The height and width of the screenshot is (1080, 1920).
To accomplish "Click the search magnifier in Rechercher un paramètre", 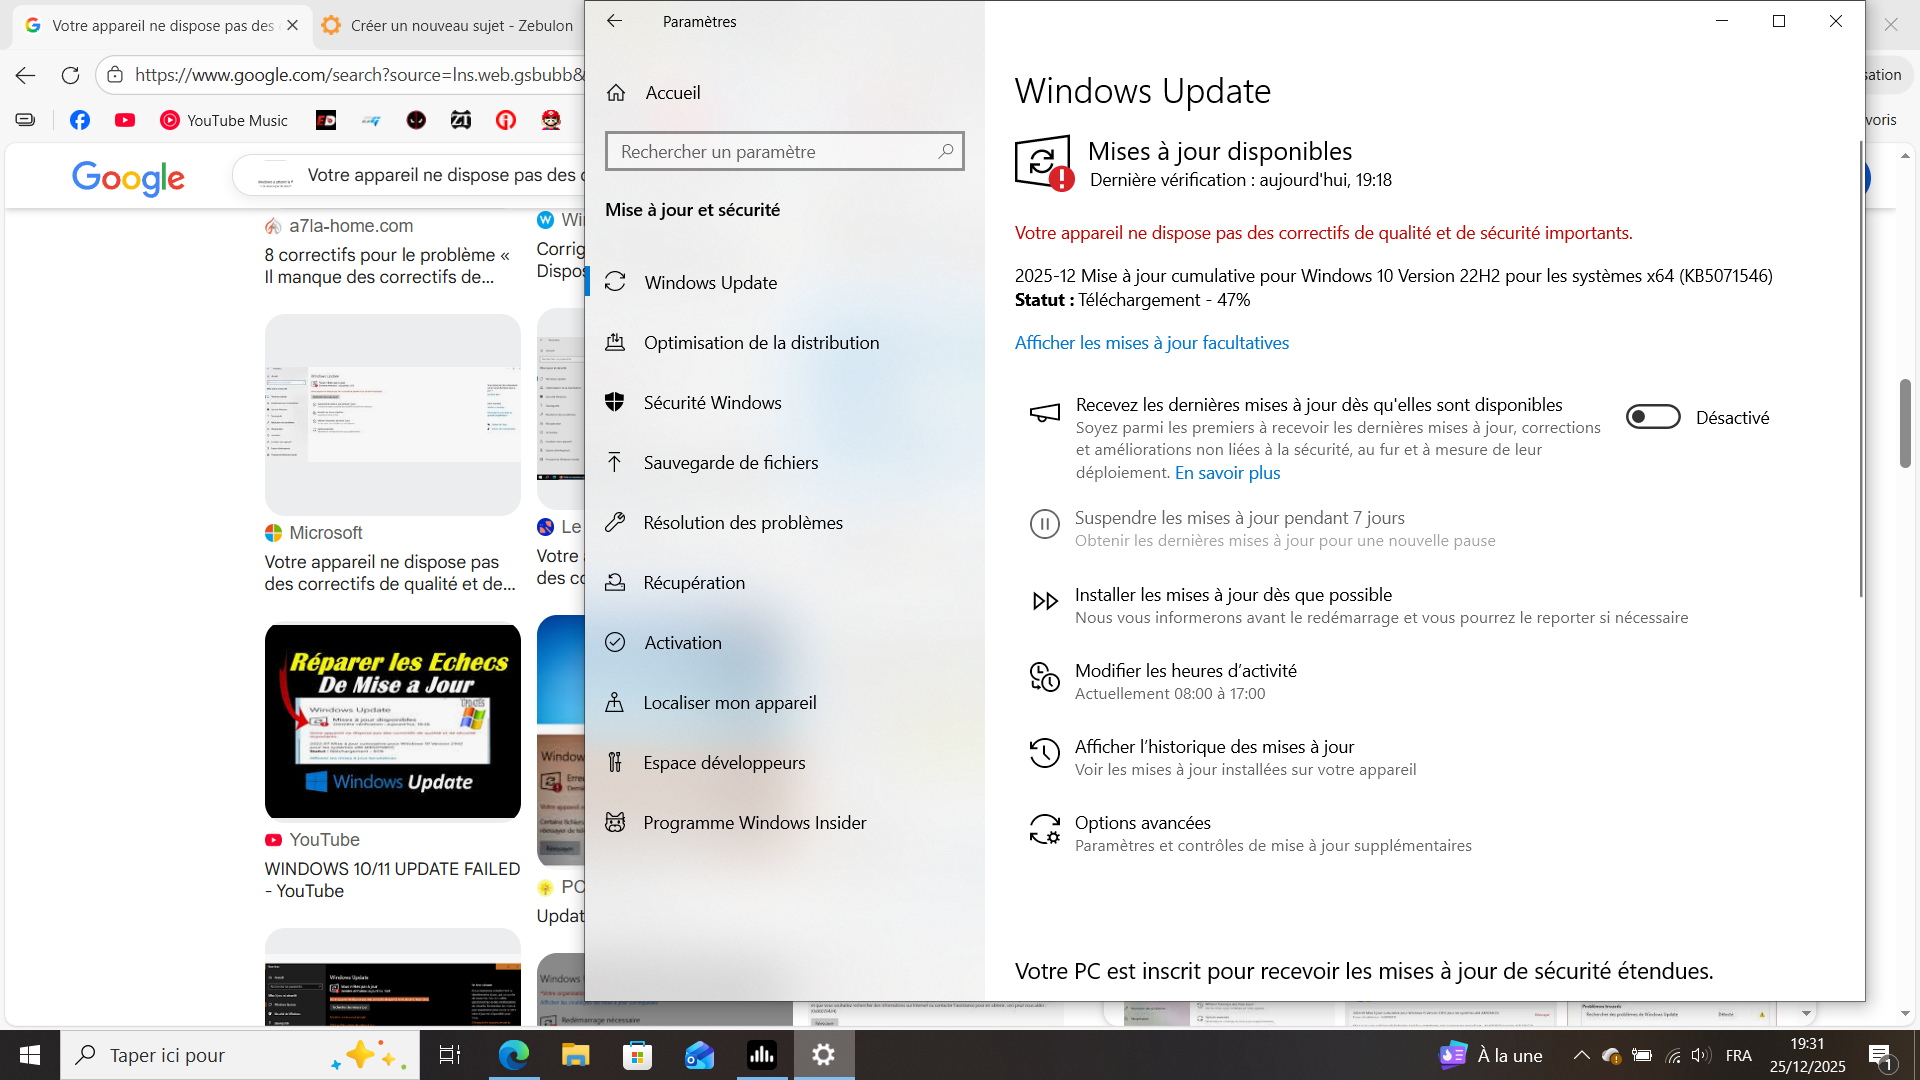I will (x=945, y=151).
